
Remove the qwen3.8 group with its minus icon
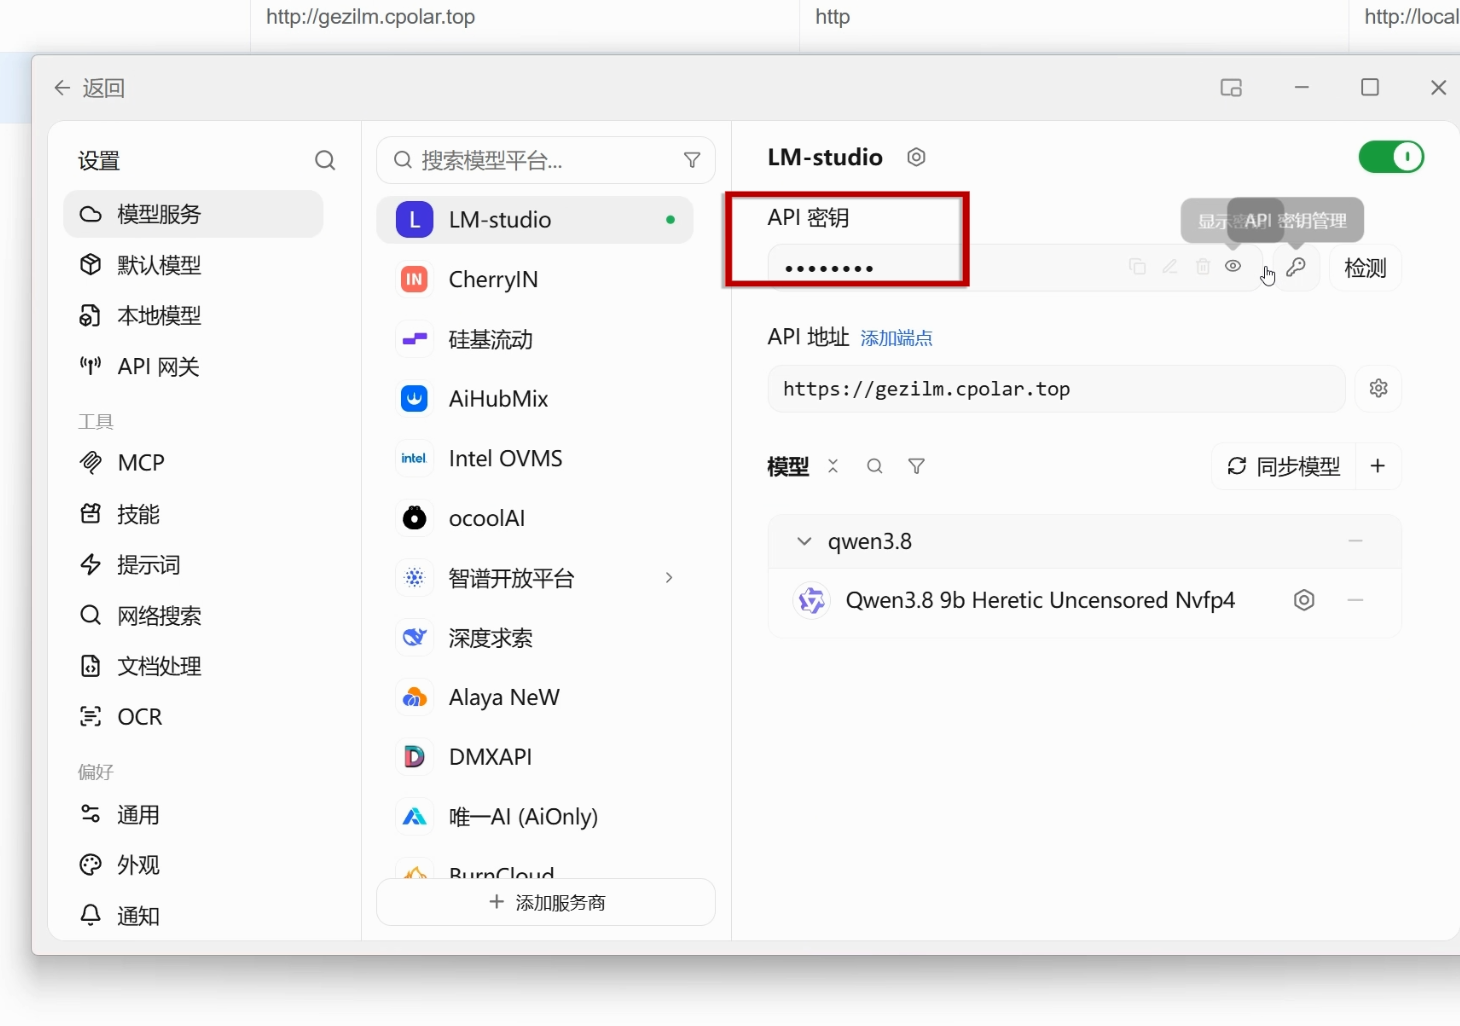(1356, 541)
